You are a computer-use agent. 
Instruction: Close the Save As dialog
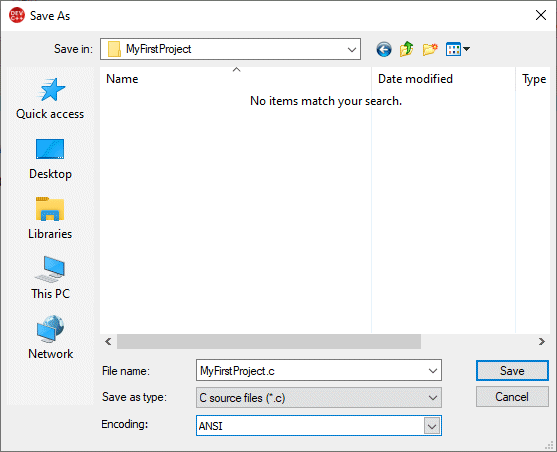click(x=541, y=15)
